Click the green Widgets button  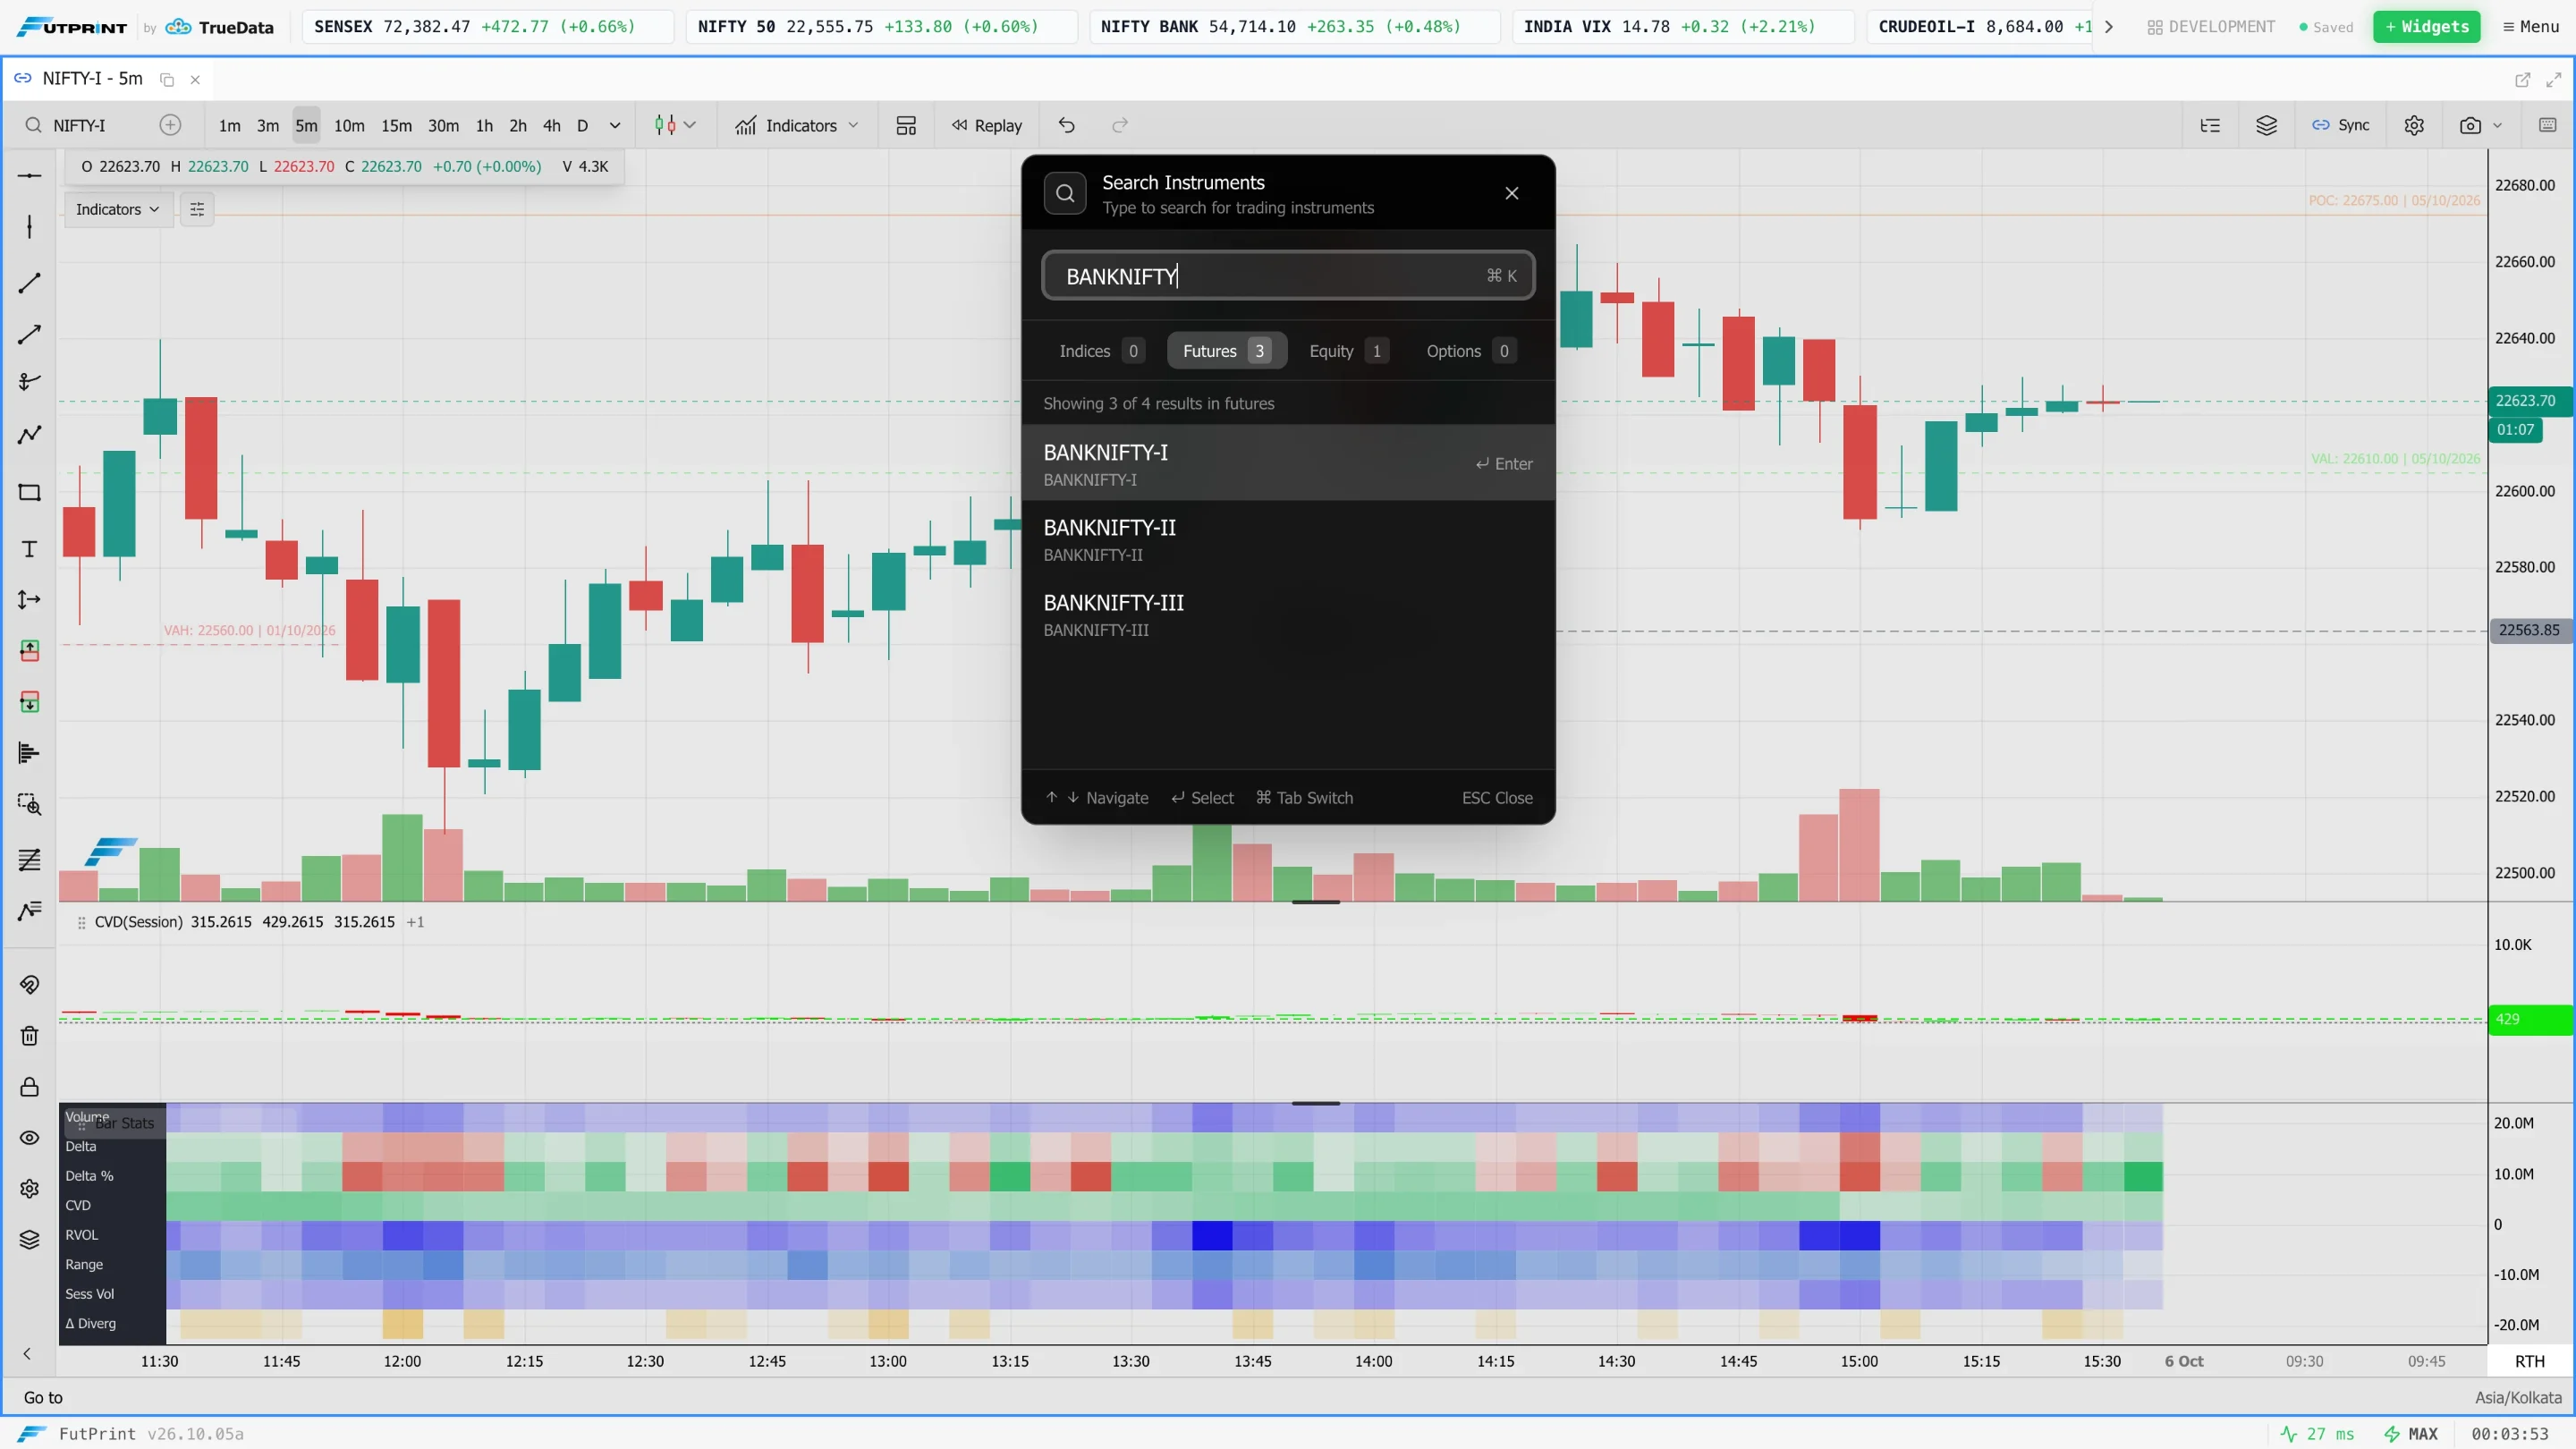click(x=2427, y=27)
